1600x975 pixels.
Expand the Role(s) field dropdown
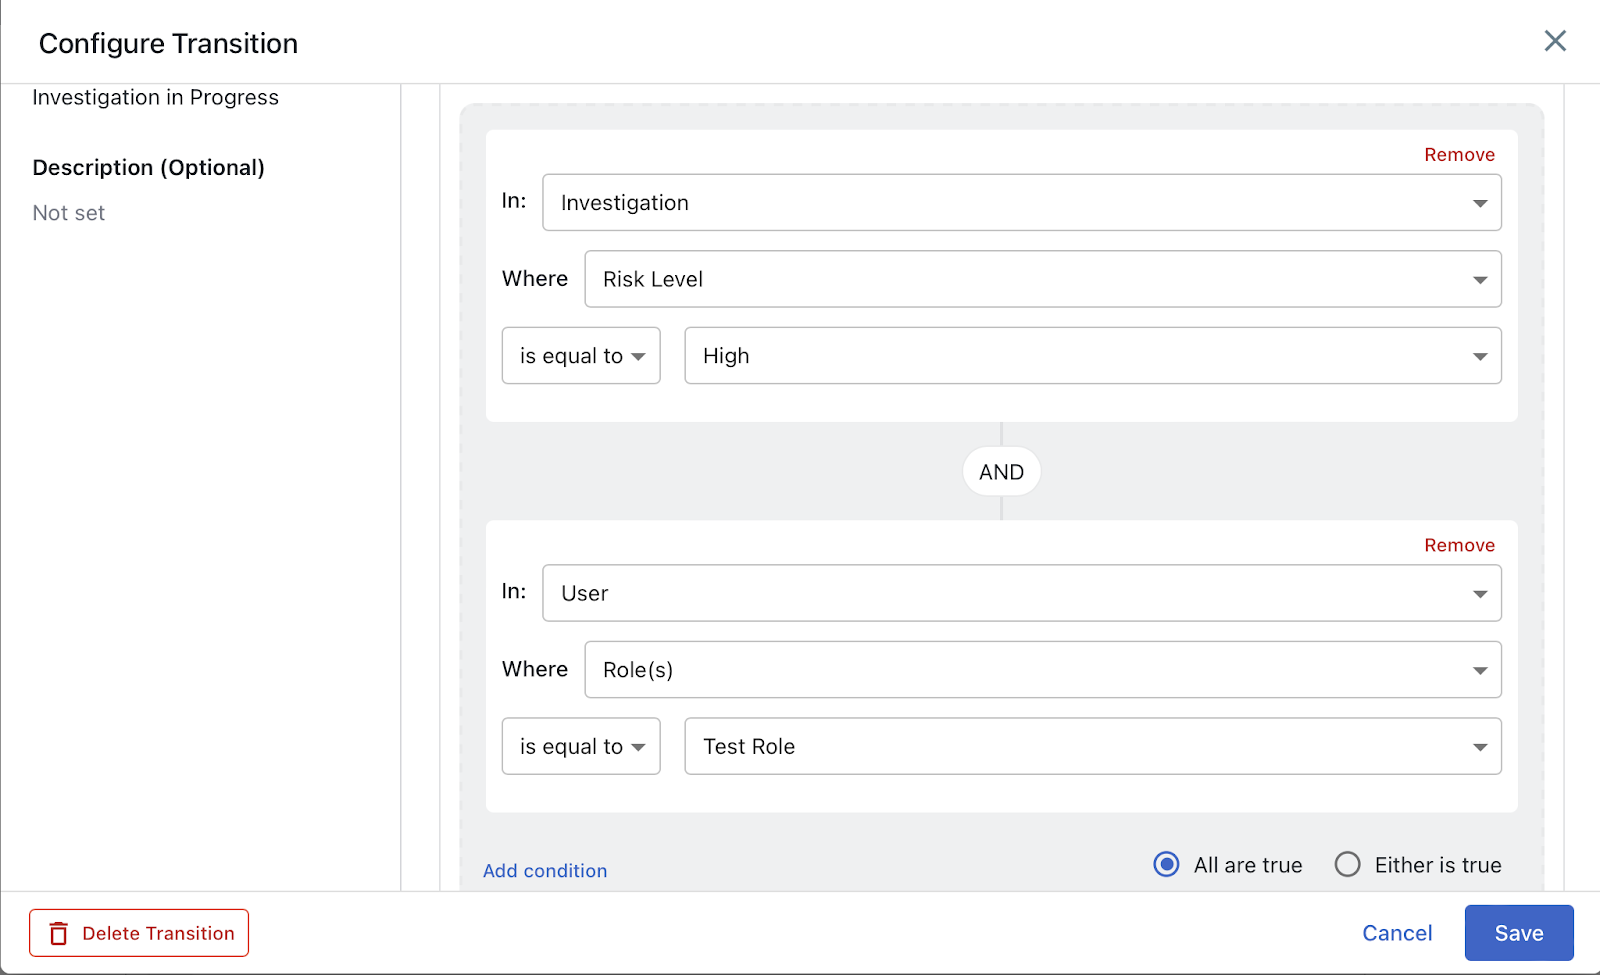point(1042,670)
